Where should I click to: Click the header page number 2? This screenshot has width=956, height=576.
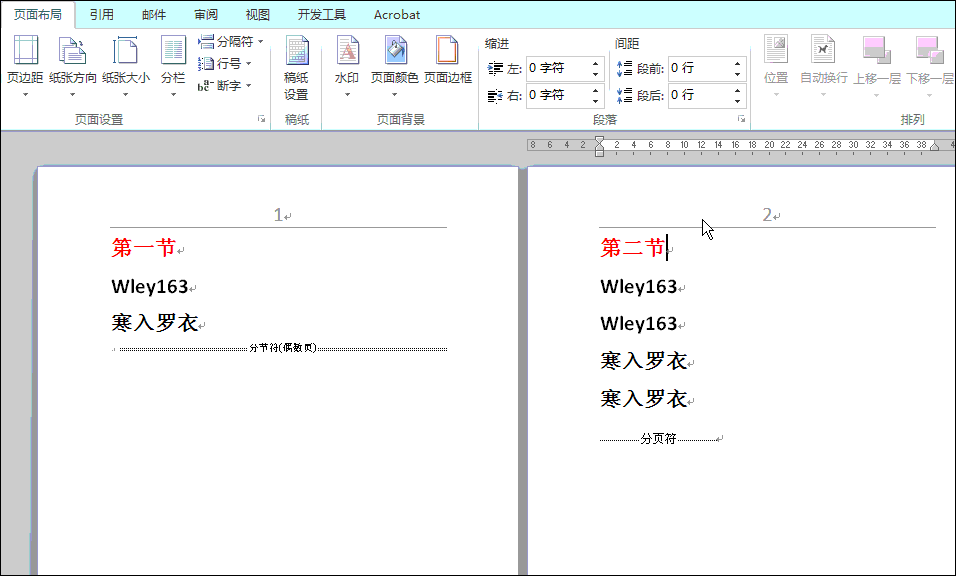767,215
